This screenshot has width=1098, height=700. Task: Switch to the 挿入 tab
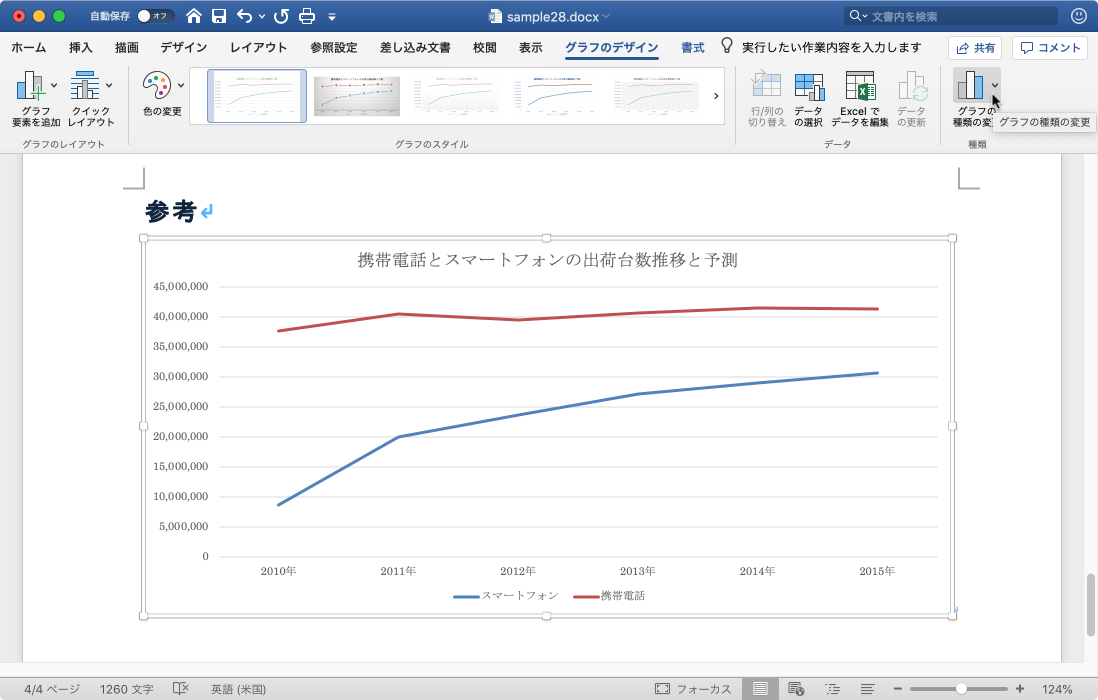tap(81, 48)
